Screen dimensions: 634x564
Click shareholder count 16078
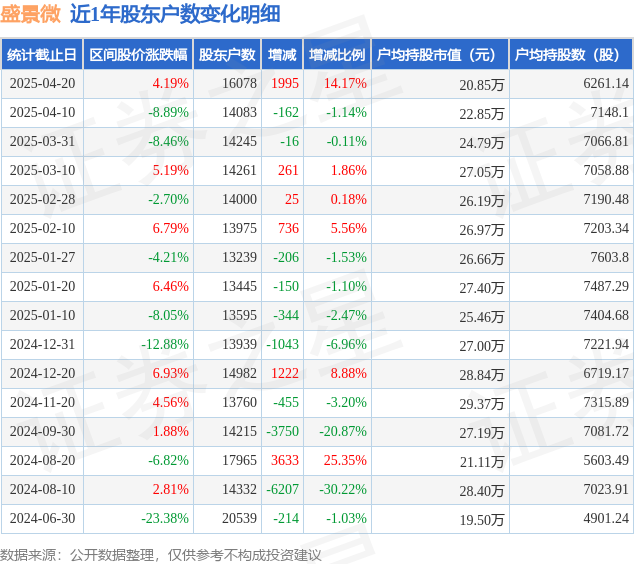tap(239, 83)
